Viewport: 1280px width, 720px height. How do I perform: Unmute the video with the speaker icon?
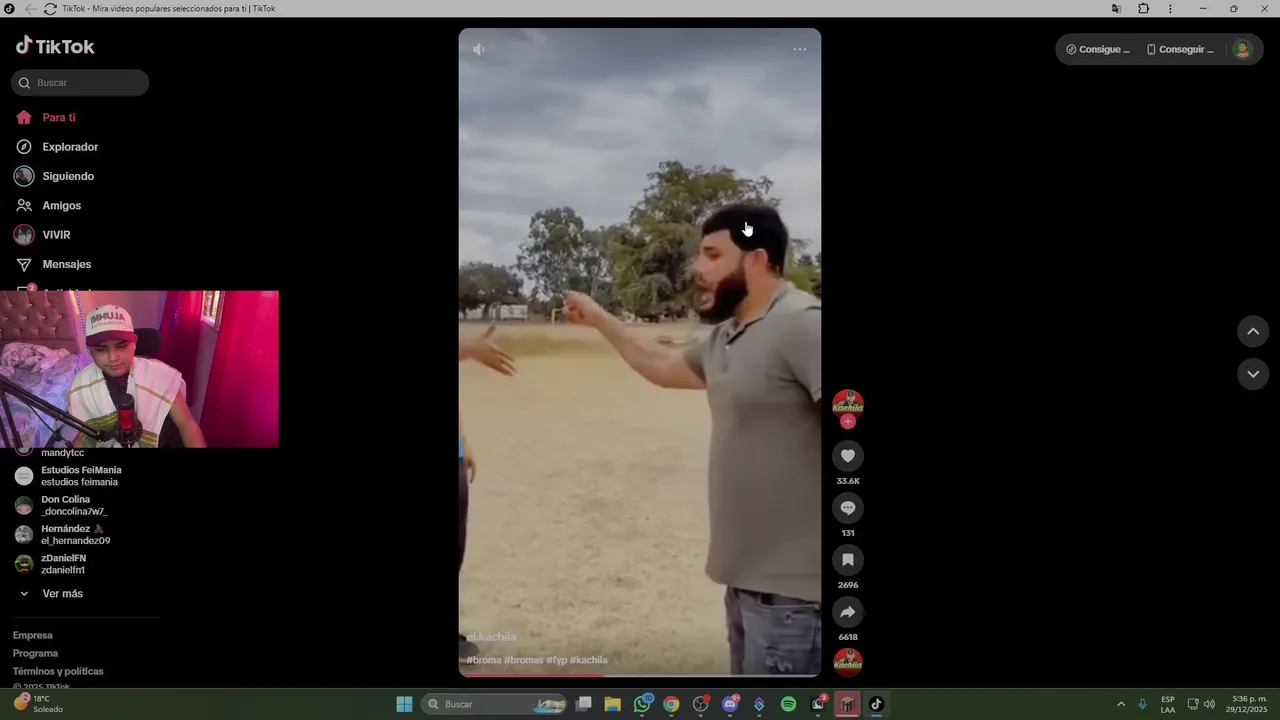pos(479,49)
